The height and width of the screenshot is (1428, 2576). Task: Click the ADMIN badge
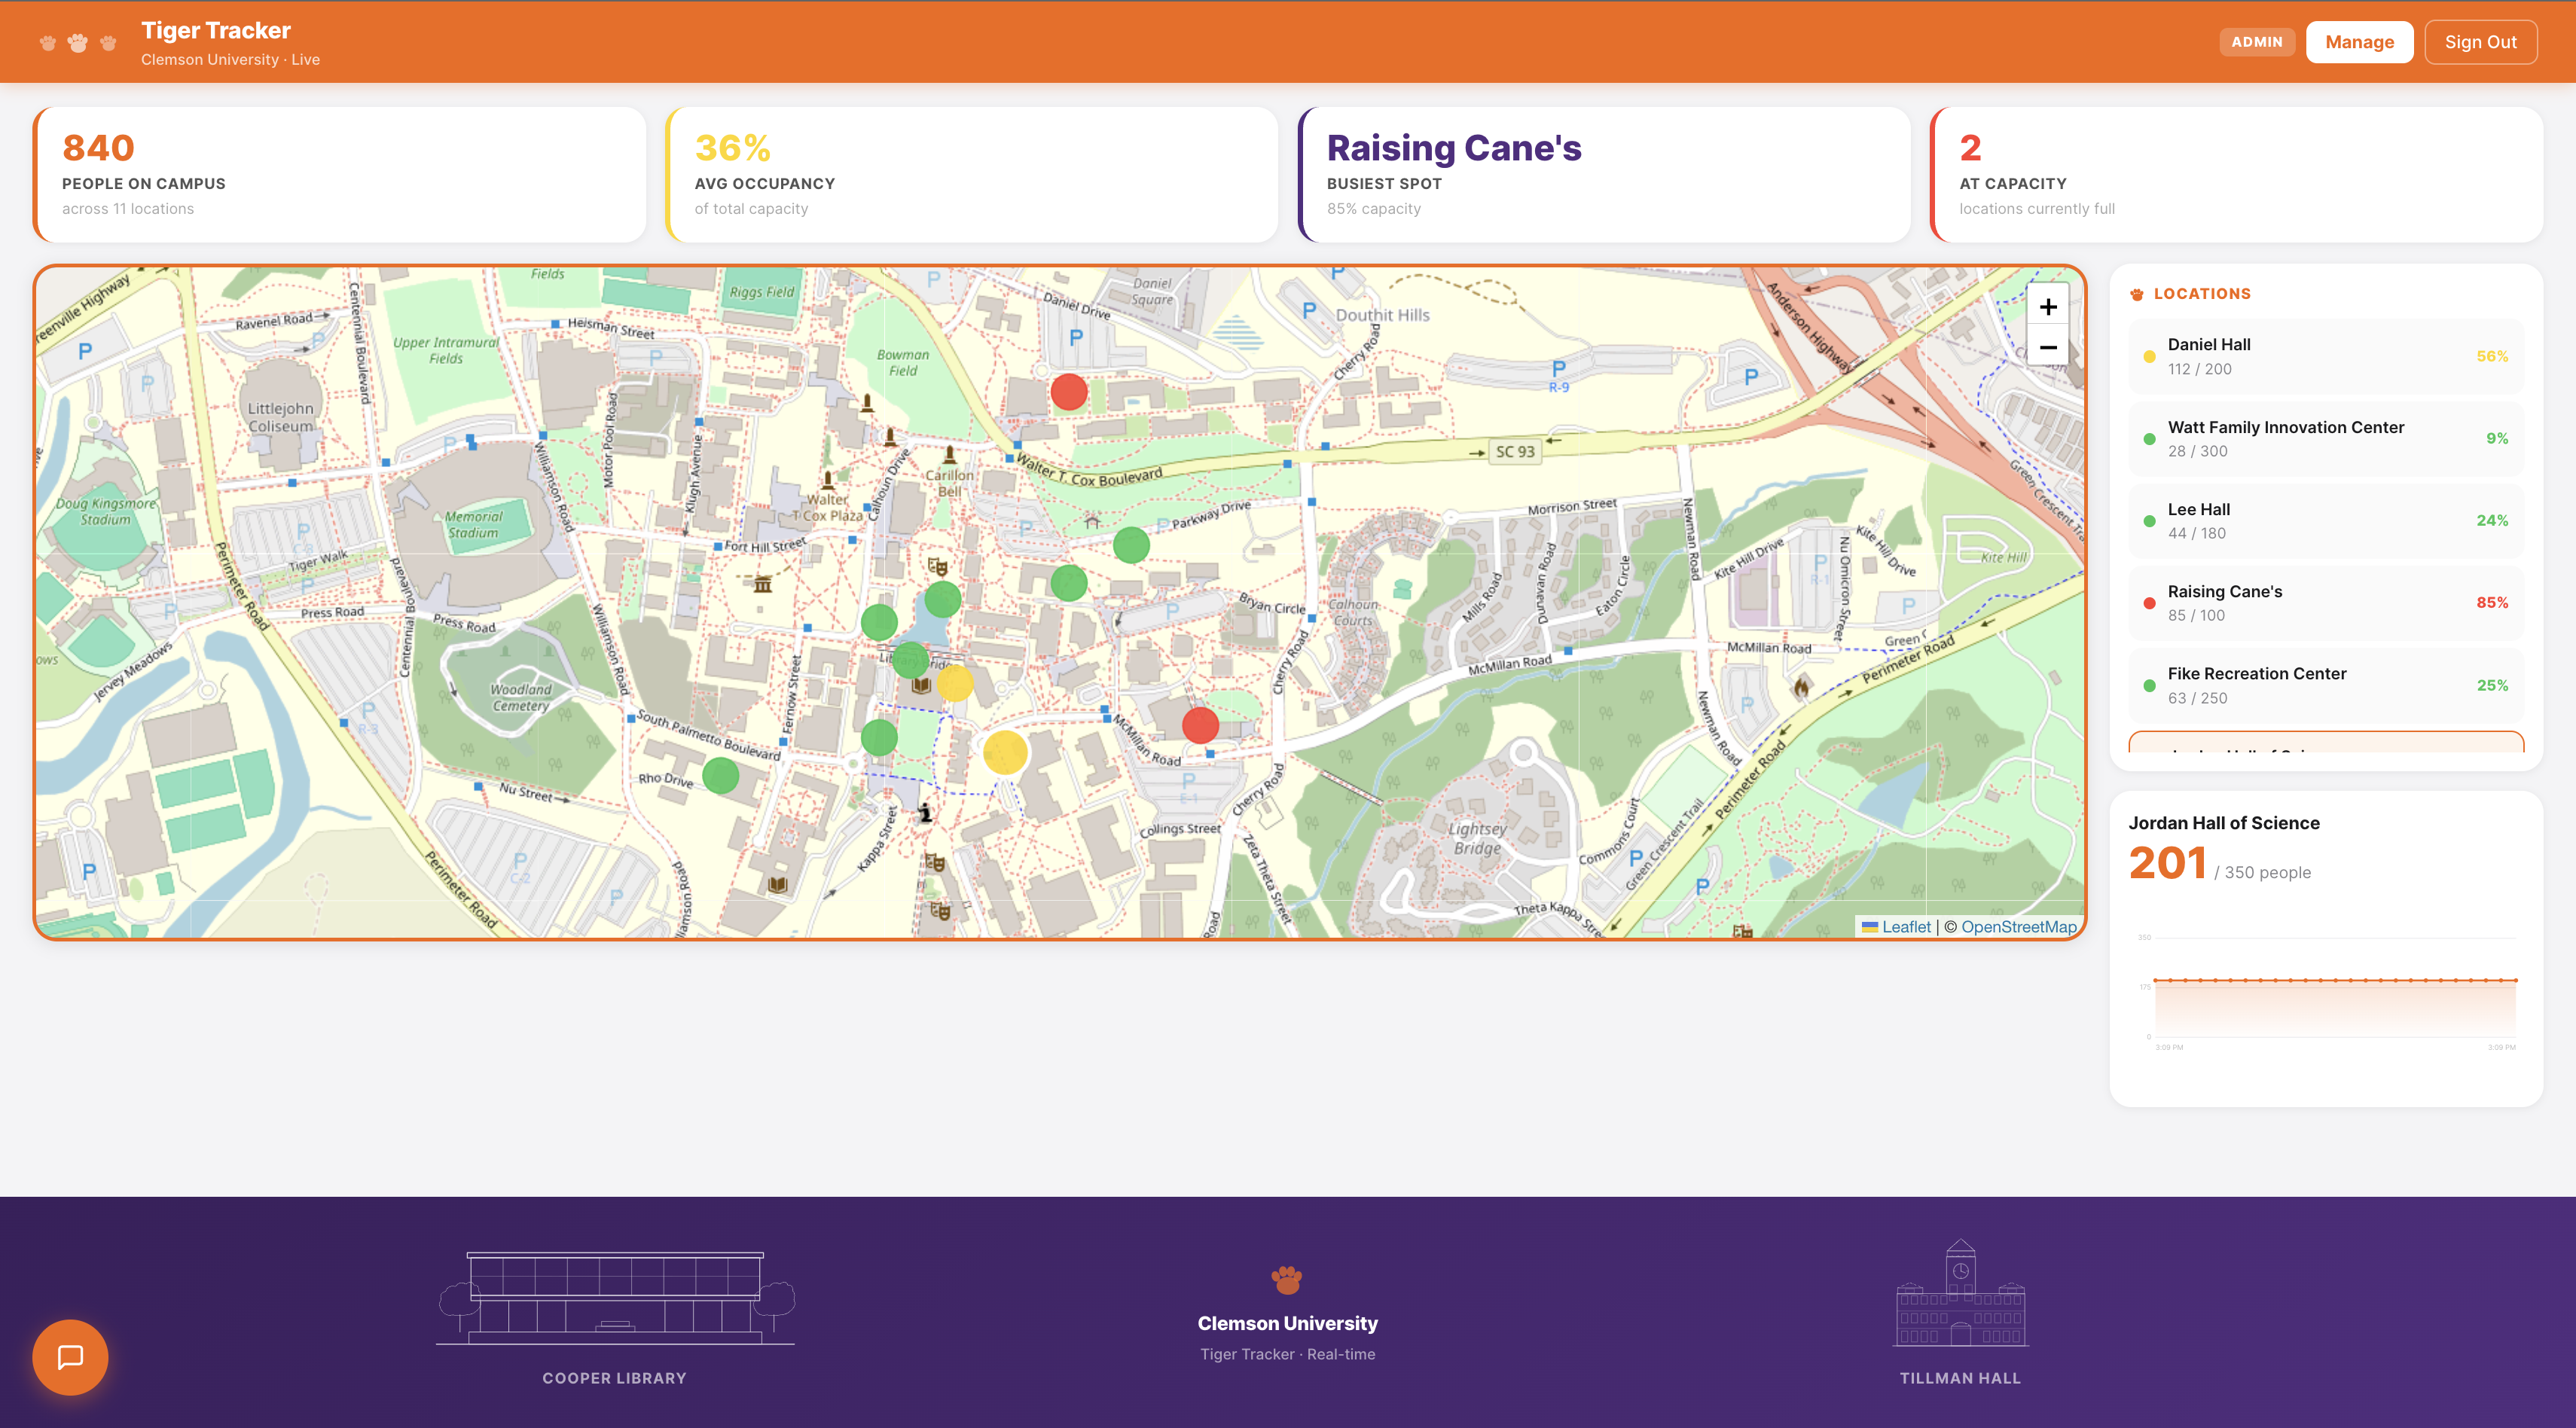tap(2256, 42)
